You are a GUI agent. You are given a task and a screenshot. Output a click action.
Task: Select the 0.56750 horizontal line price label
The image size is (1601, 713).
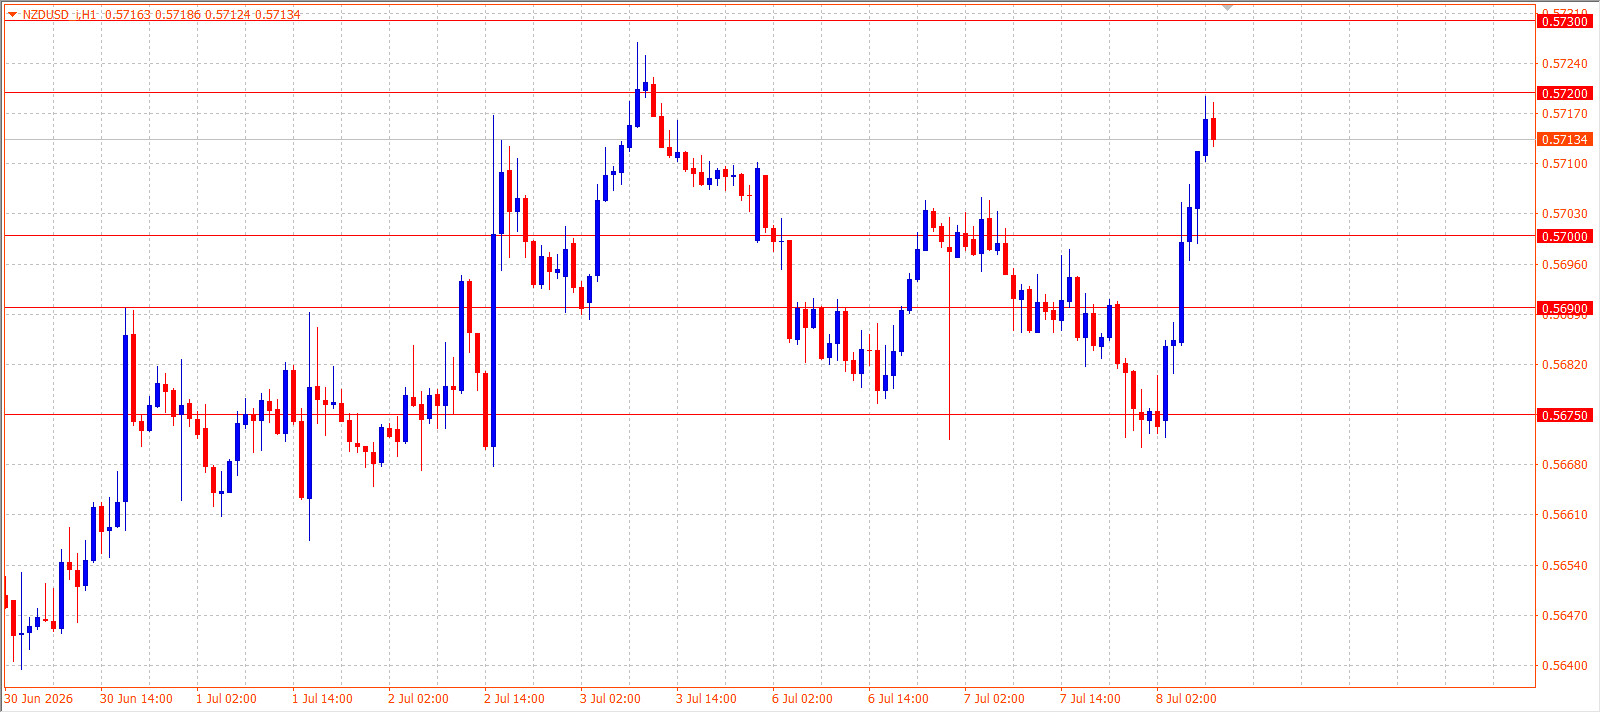[x=1564, y=415]
